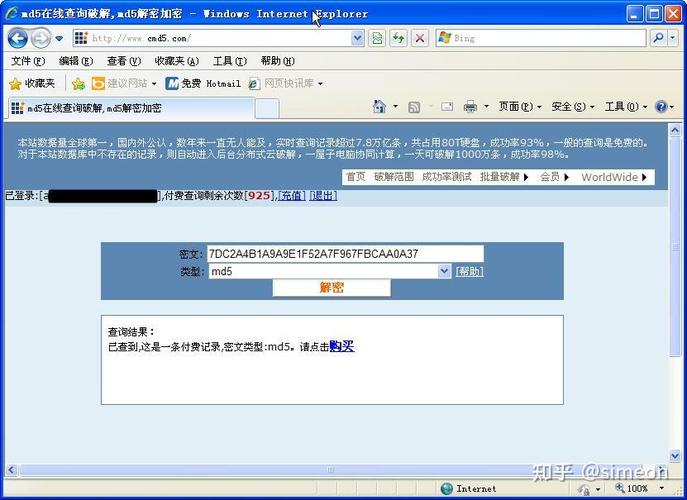Click the Add to Favorites Bar icon
Image resolution: width=687 pixels, height=500 pixels.
78,83
